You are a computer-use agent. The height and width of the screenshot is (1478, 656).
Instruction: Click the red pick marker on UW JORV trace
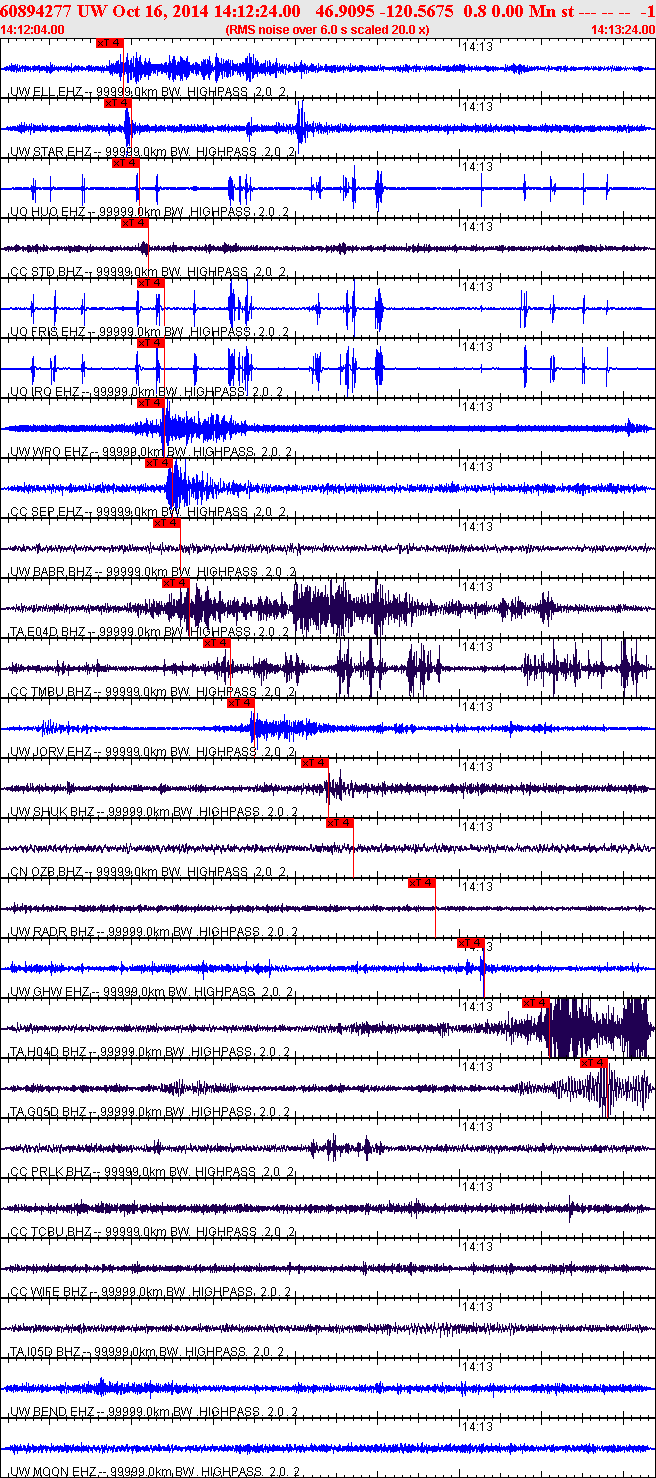tap(240, 703)
